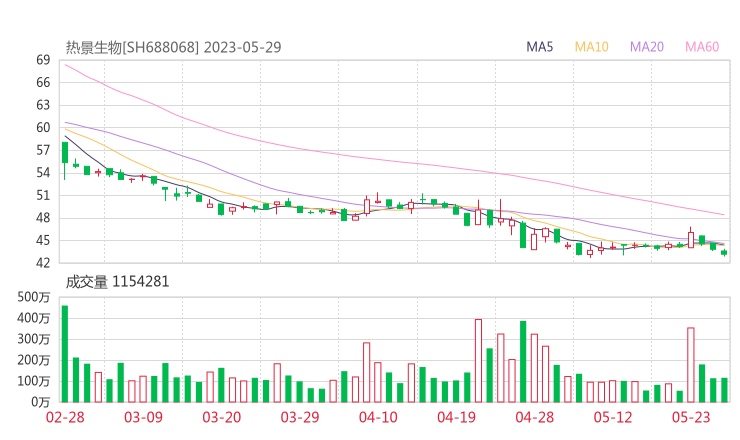The height and width of the screenshot is (440, 740).
Task: Click the MA20 legend label
Action: 647,47
